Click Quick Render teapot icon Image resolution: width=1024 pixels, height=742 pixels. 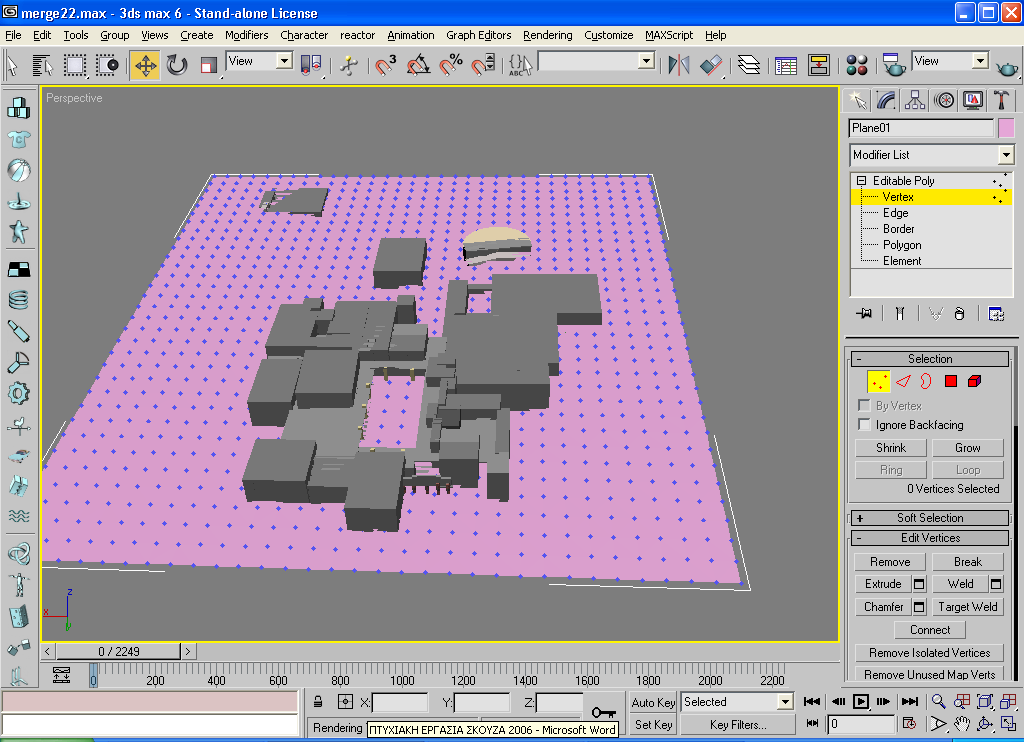[x=1008, y=67]
